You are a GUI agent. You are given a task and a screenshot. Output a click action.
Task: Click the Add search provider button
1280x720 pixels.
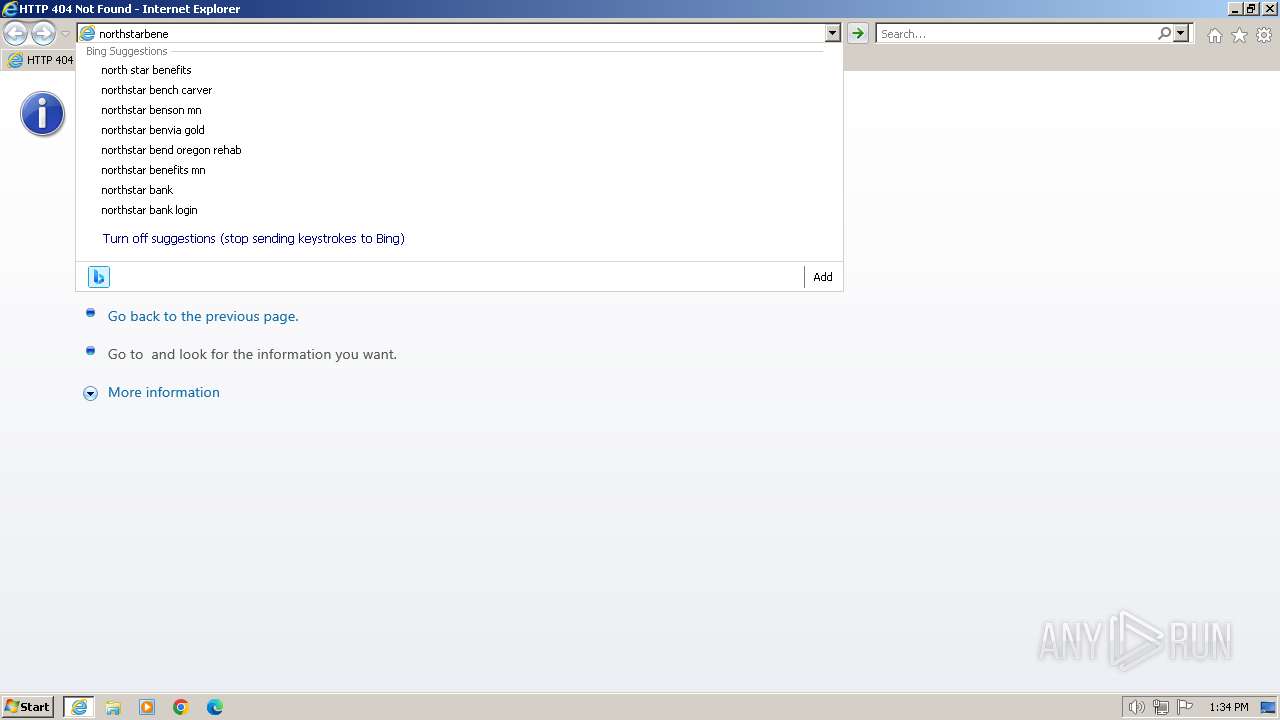coord(823,277)
